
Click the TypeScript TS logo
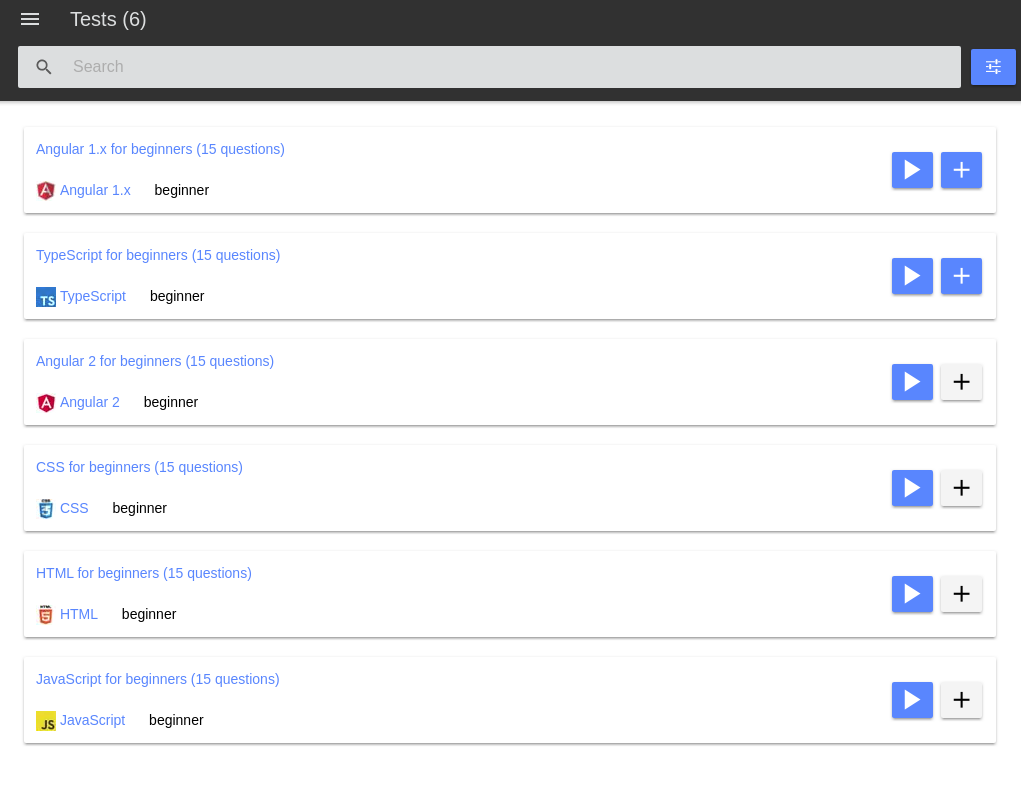[46, 297]
